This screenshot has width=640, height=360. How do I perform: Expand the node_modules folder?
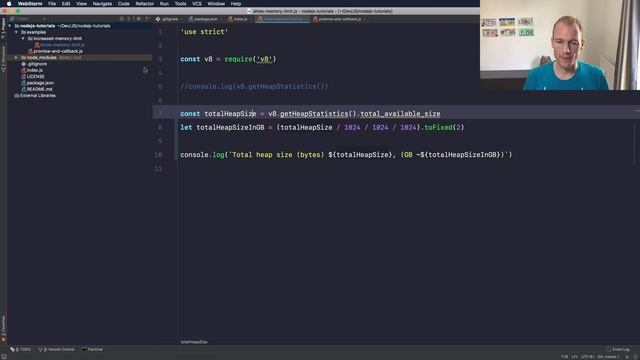click(16, 58)
